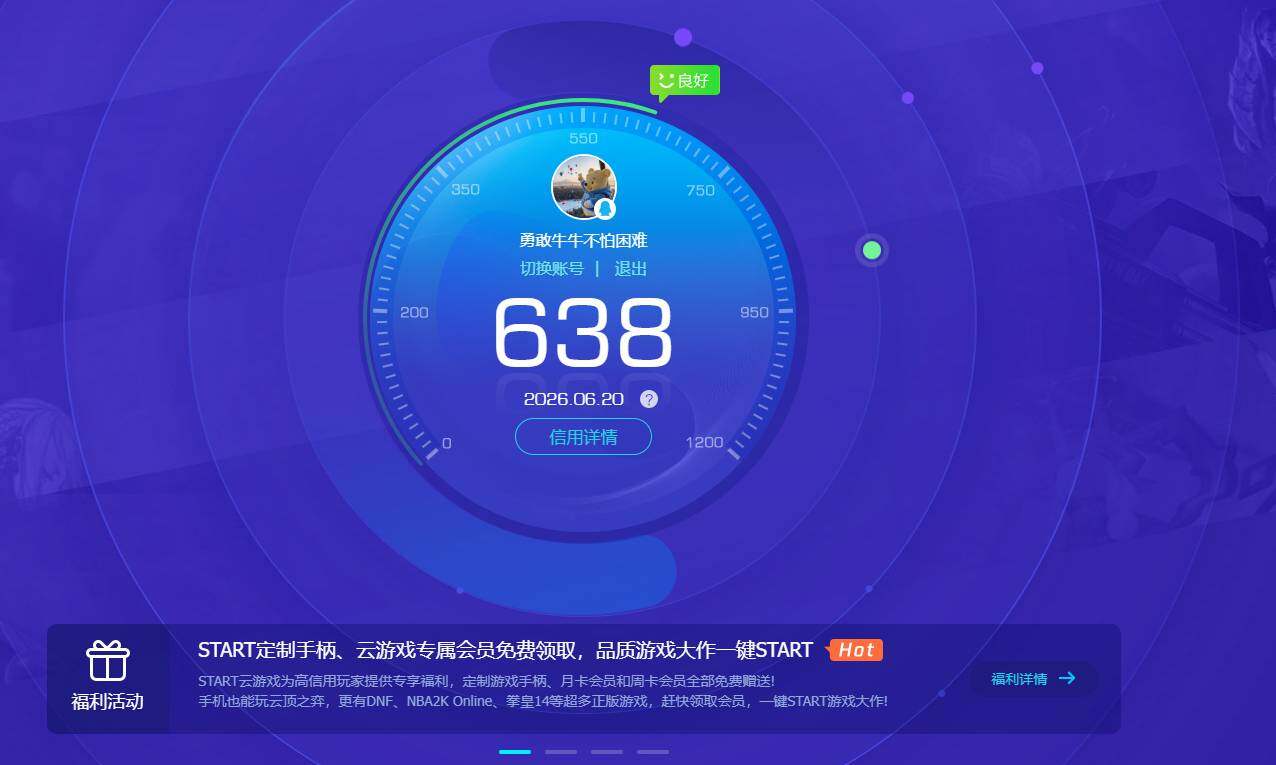Select the second carousel indicator
Viewport: 1276px width, 765px height.
pos(561,751)
